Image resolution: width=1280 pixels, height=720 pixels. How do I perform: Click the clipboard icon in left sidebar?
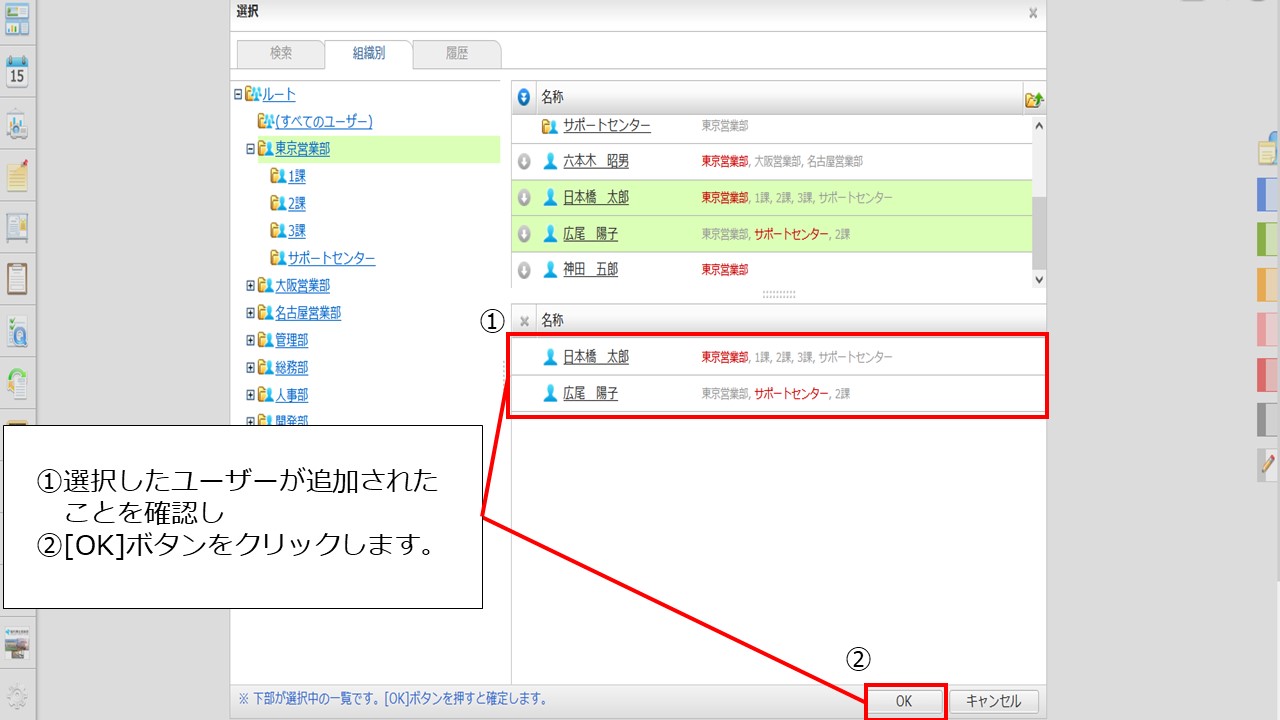[17, 278]
